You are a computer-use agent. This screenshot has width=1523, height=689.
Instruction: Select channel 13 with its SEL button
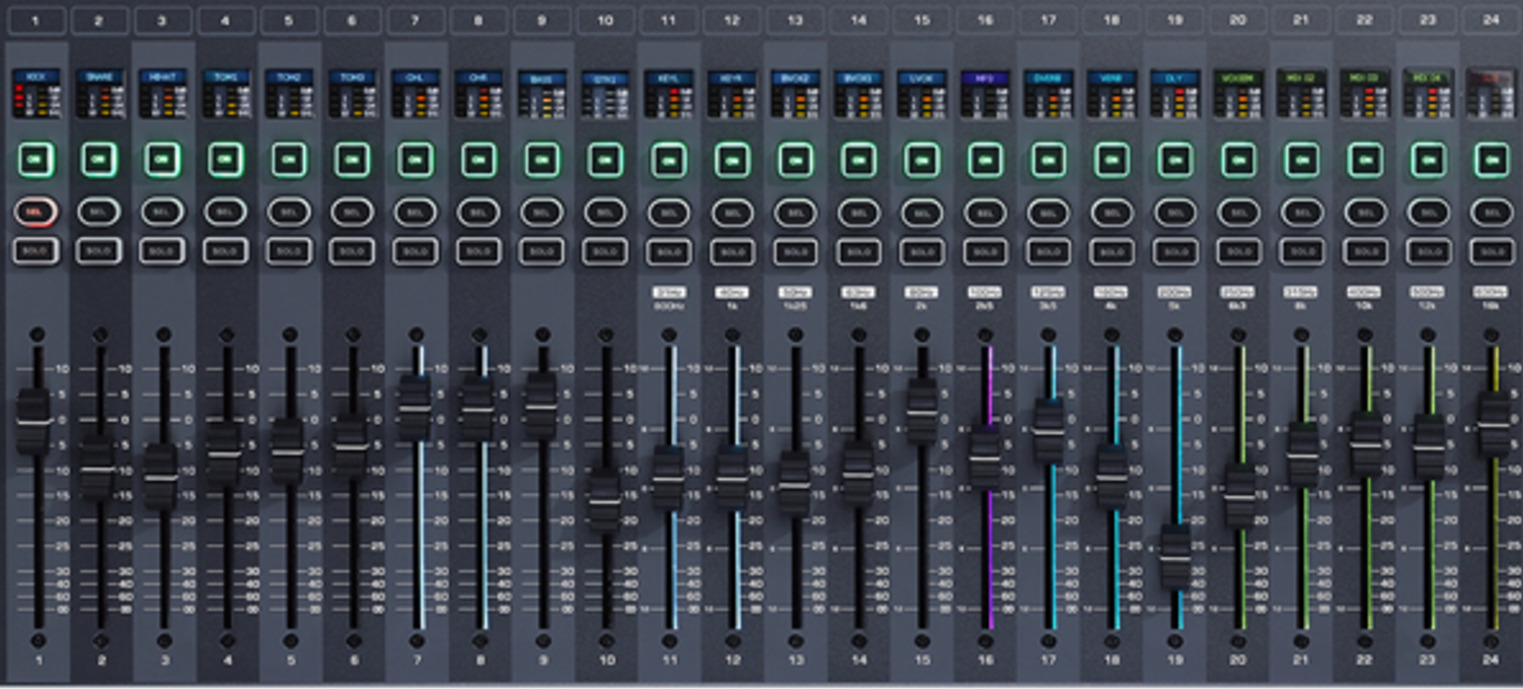(x=794, y=212)
